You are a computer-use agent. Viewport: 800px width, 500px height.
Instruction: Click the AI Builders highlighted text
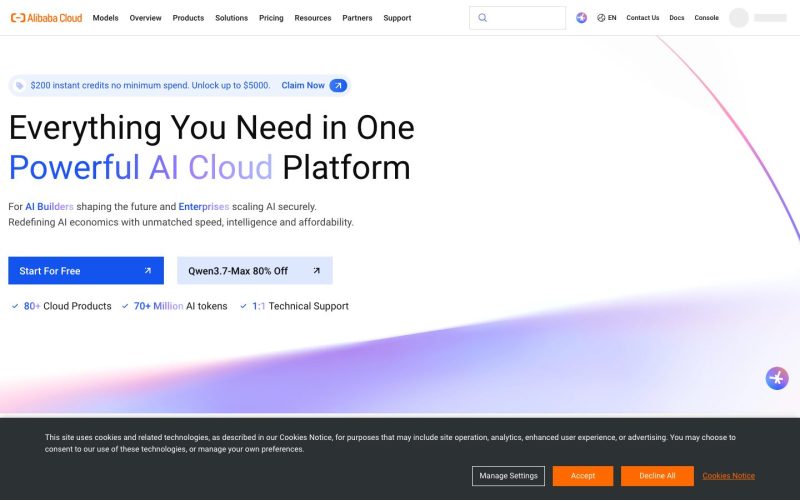click(x=49, y=207)
